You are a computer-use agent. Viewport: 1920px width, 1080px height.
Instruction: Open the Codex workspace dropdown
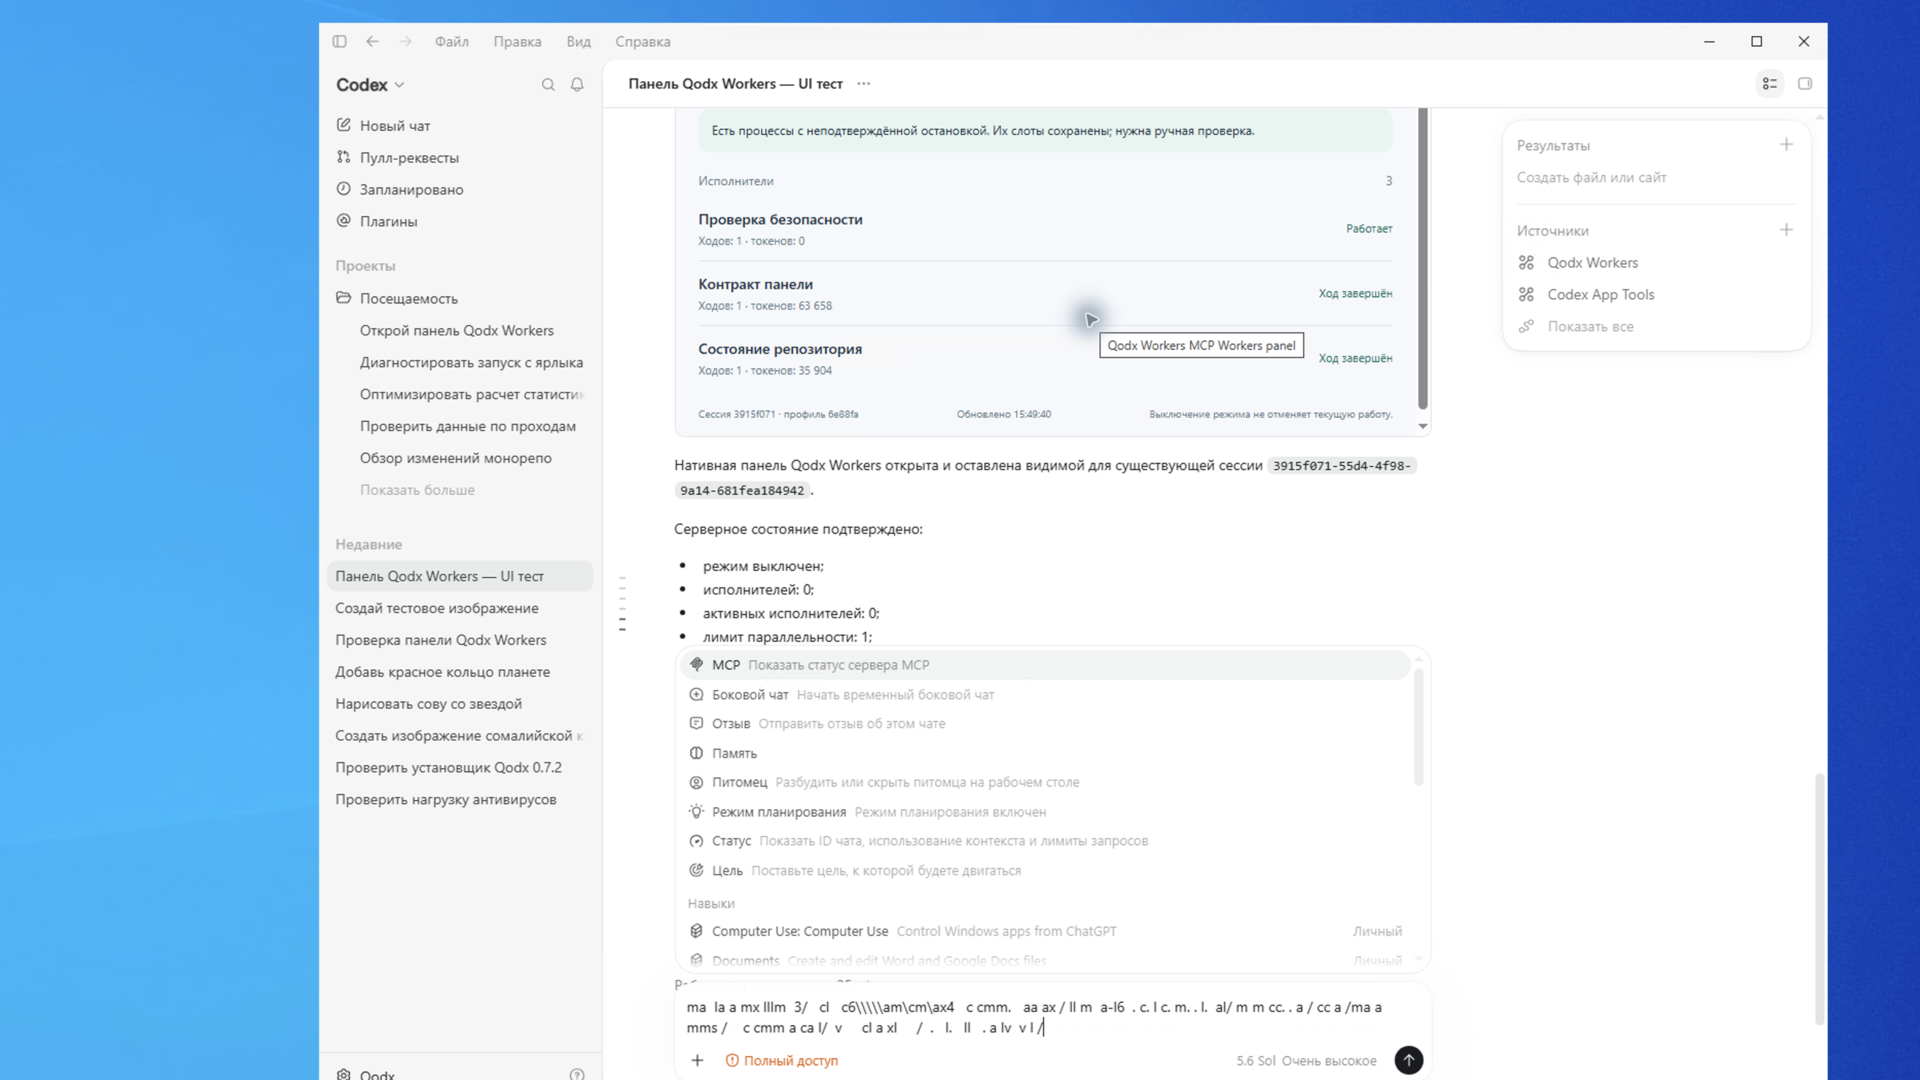click(x=370, y=85)
